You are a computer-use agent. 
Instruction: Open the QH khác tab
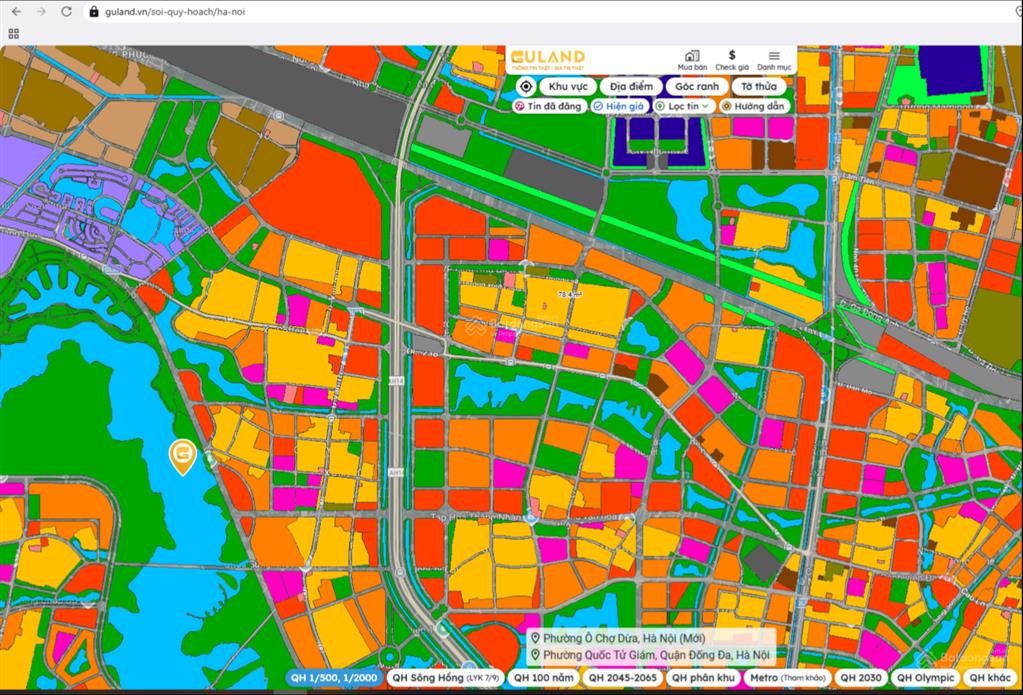[989, 677]
